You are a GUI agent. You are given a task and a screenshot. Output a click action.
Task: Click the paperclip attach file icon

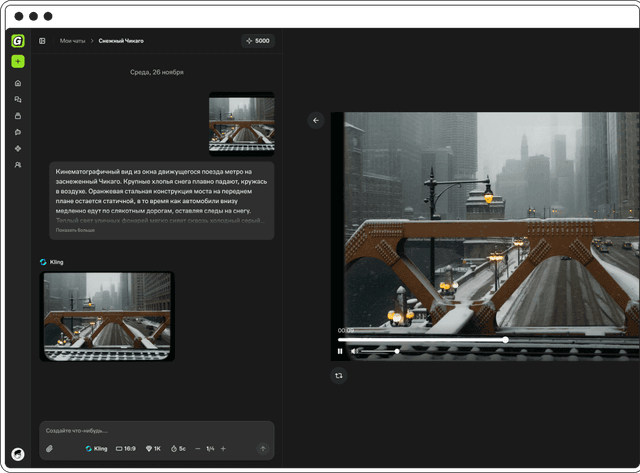coord(49,449)
